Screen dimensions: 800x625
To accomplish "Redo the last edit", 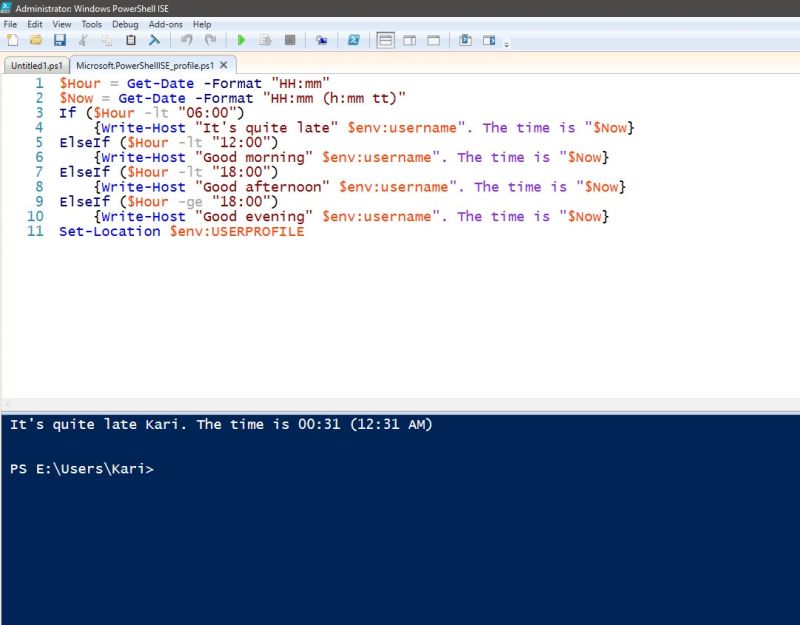I will click(x=210, y=40).
